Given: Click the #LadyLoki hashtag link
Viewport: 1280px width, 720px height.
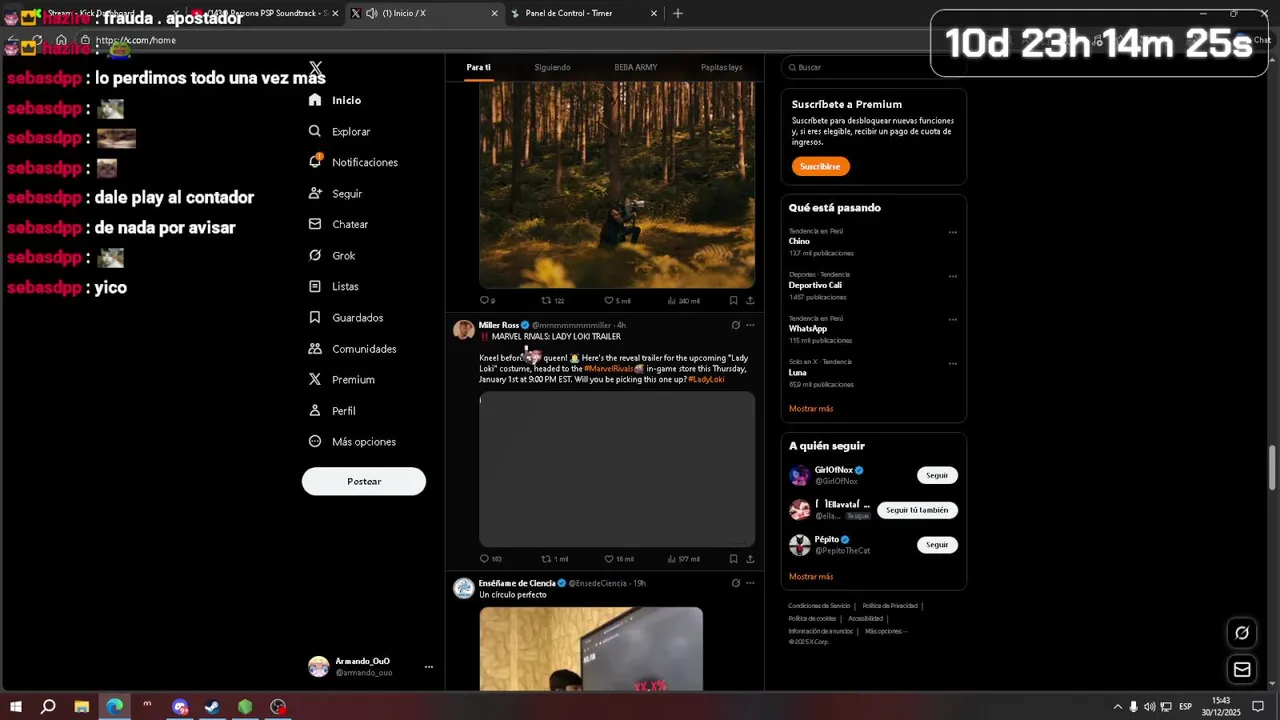Looking at the screenshot, I should pos(706,379).
